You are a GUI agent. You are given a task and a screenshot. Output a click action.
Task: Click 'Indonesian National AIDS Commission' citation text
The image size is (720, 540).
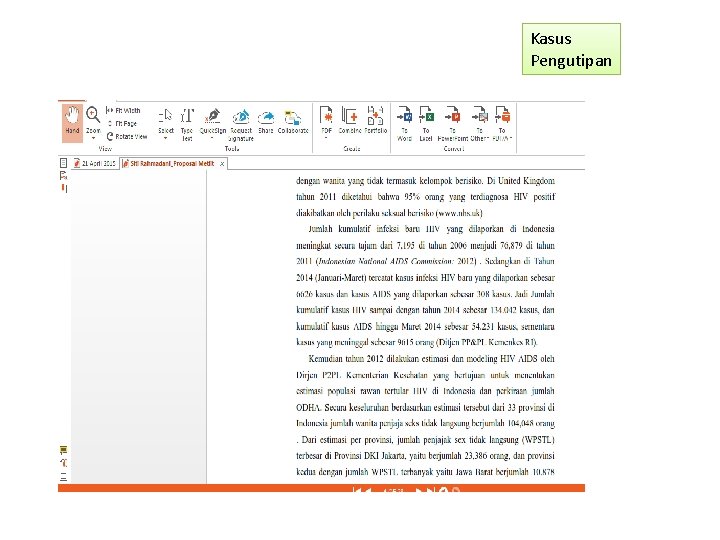(x=386, y=261)
